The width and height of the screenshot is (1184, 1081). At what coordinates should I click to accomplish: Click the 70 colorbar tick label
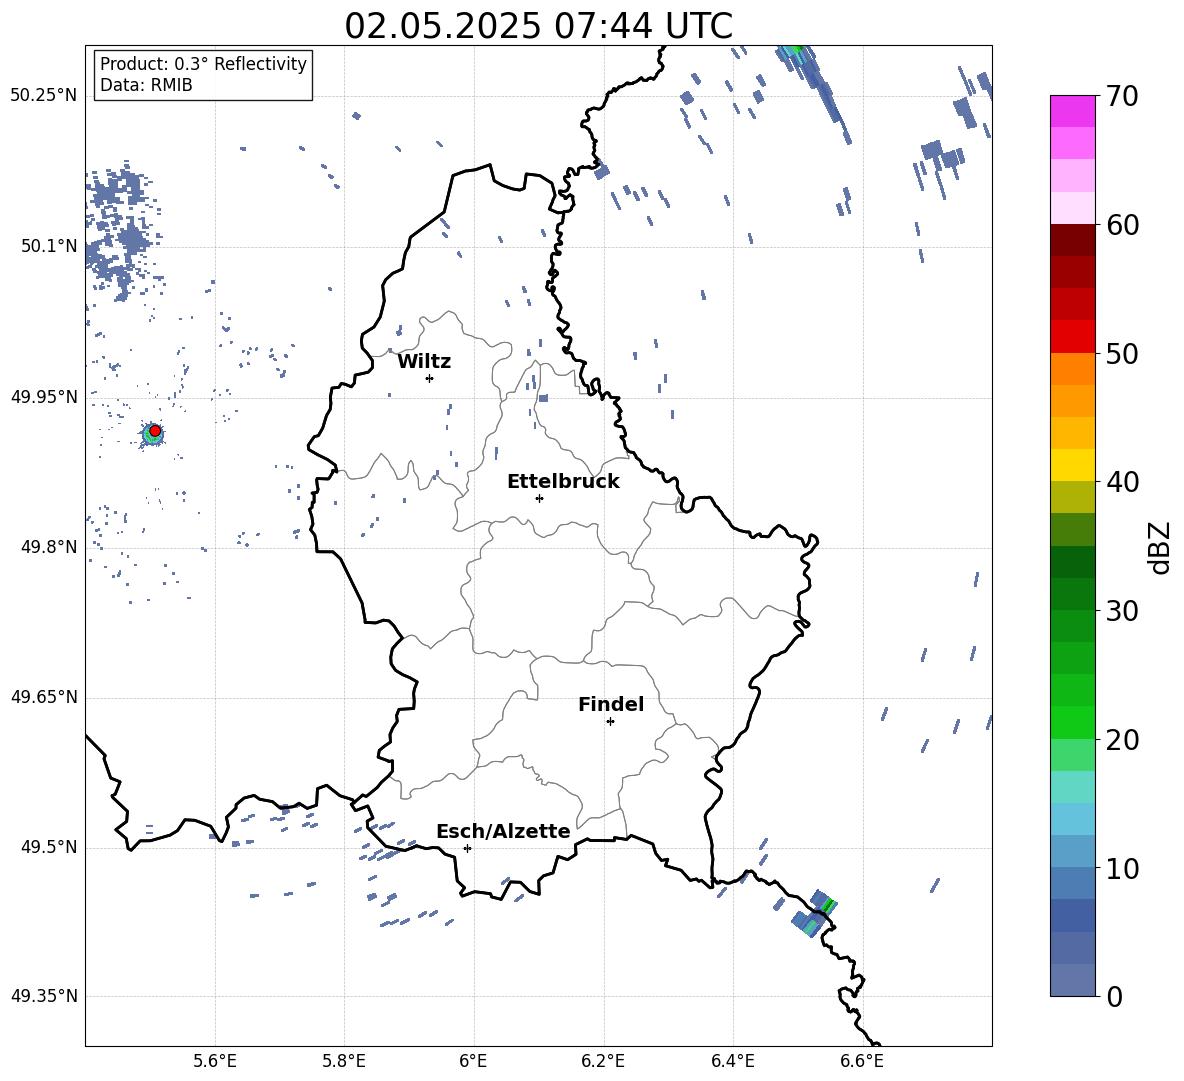point(1122,96)
